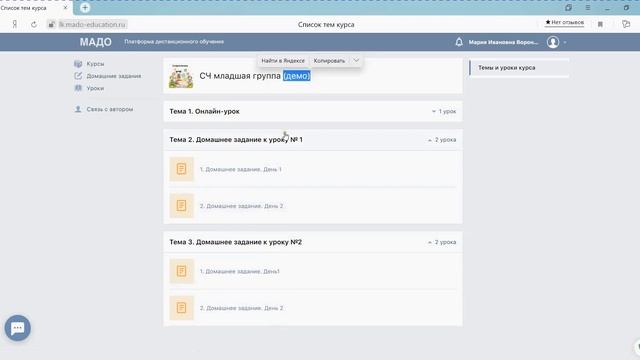640x360 pixels.
Task: Click the Домашние задания pencil icon
Action: coord(78,76)
